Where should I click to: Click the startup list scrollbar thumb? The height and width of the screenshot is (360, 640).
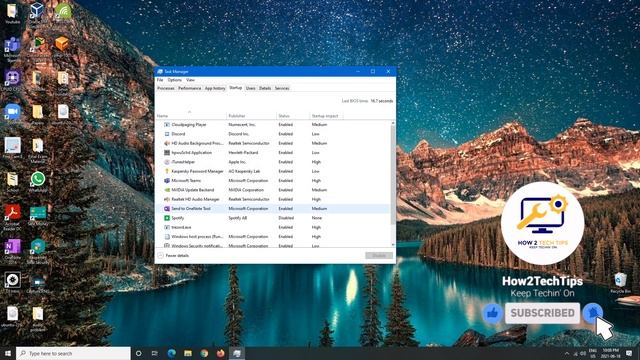(393, 175)
